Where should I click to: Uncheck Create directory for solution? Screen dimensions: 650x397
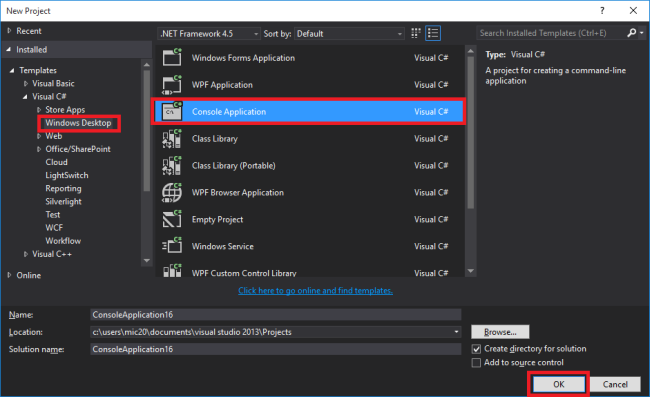click(x=476, y=349)
